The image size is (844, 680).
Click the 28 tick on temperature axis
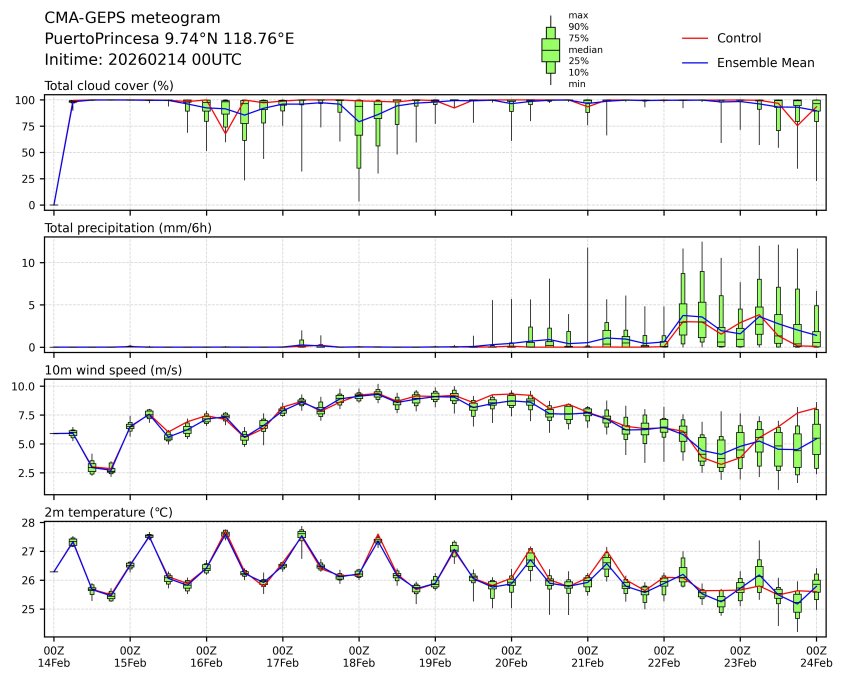click(x=30, y=523)
